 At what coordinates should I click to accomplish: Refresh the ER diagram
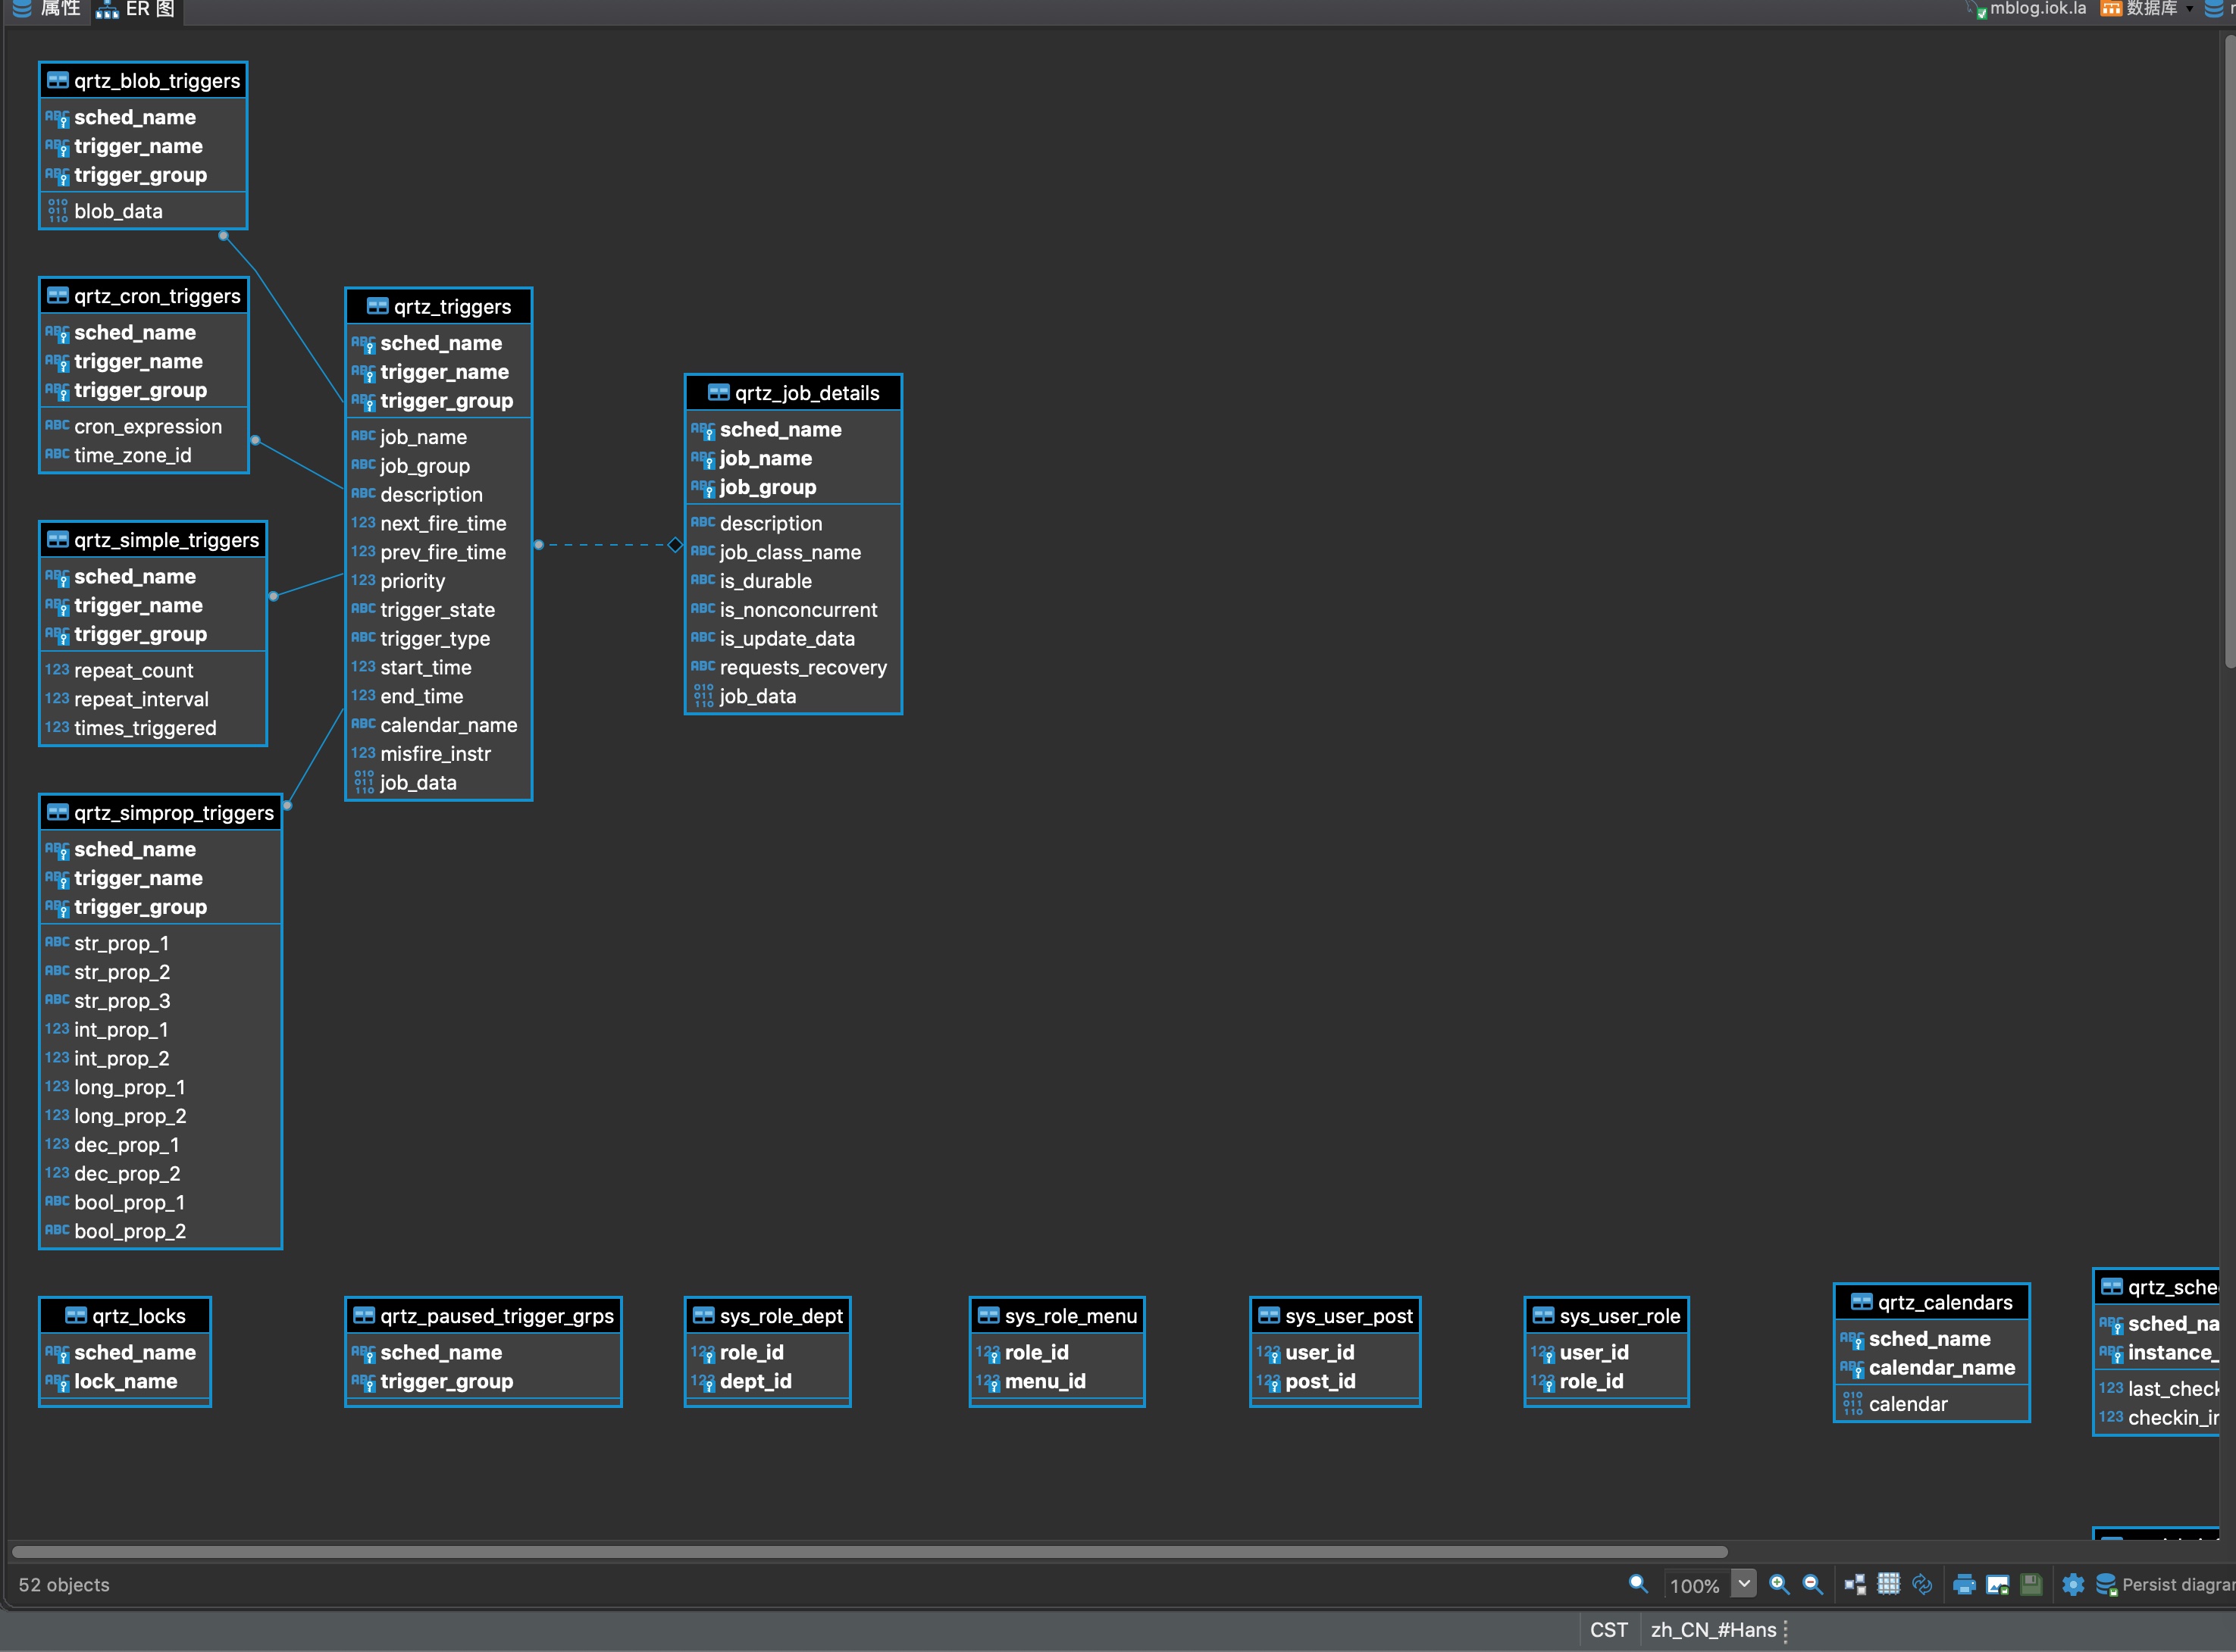tap(1921, 1584)
